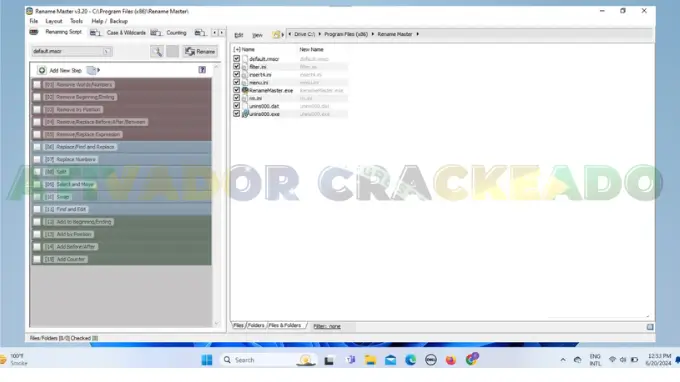Click the Rename Master breadcrumb
The image size is (680, 382).
click(395, 34)
